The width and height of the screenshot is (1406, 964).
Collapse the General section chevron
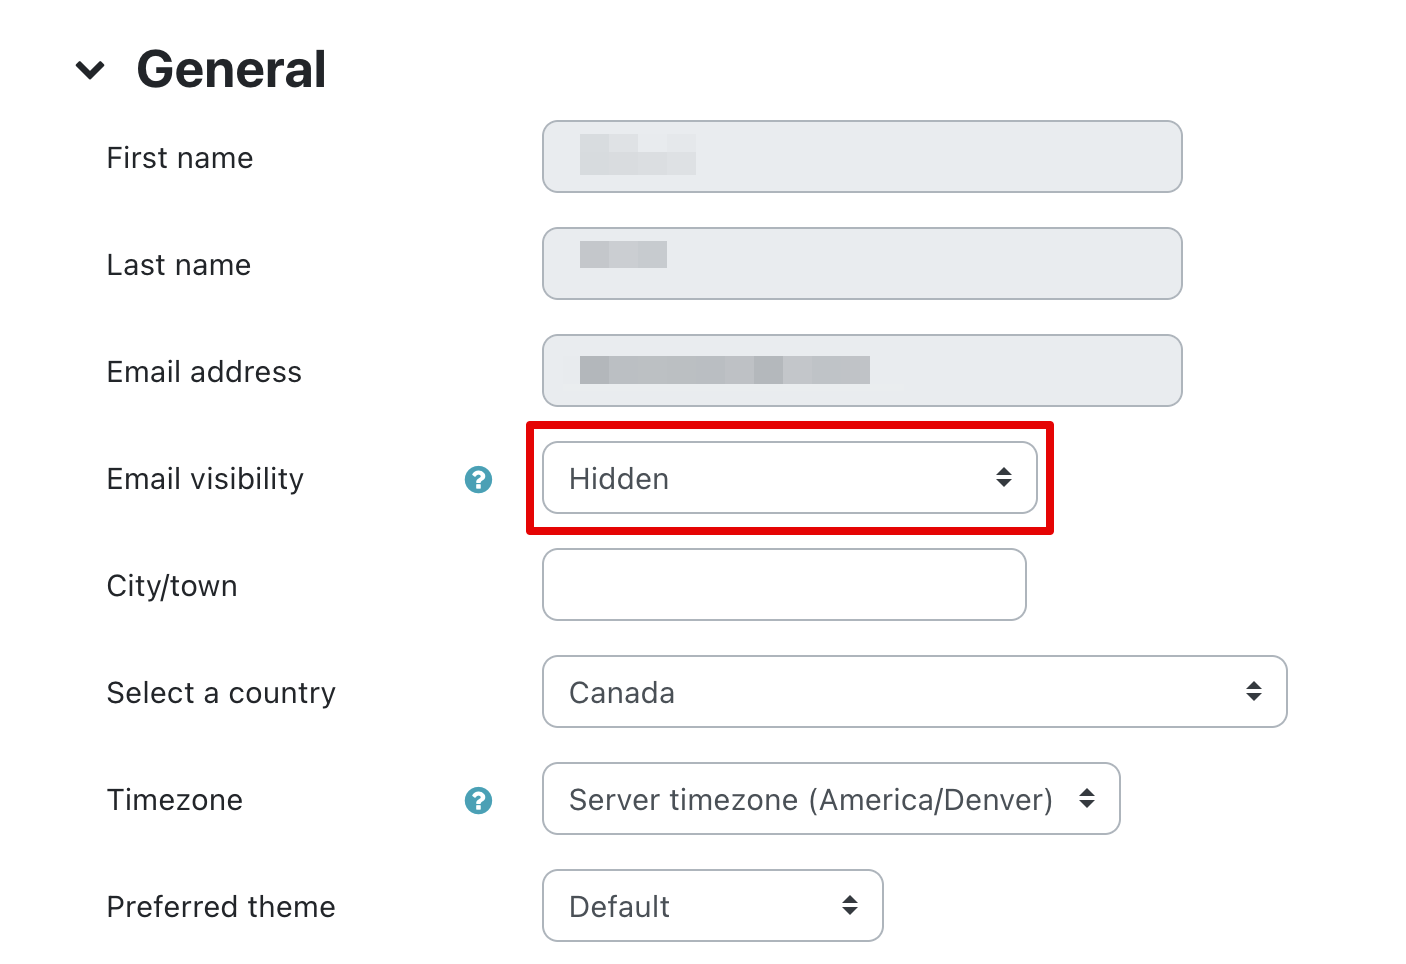tap(90, 70)
